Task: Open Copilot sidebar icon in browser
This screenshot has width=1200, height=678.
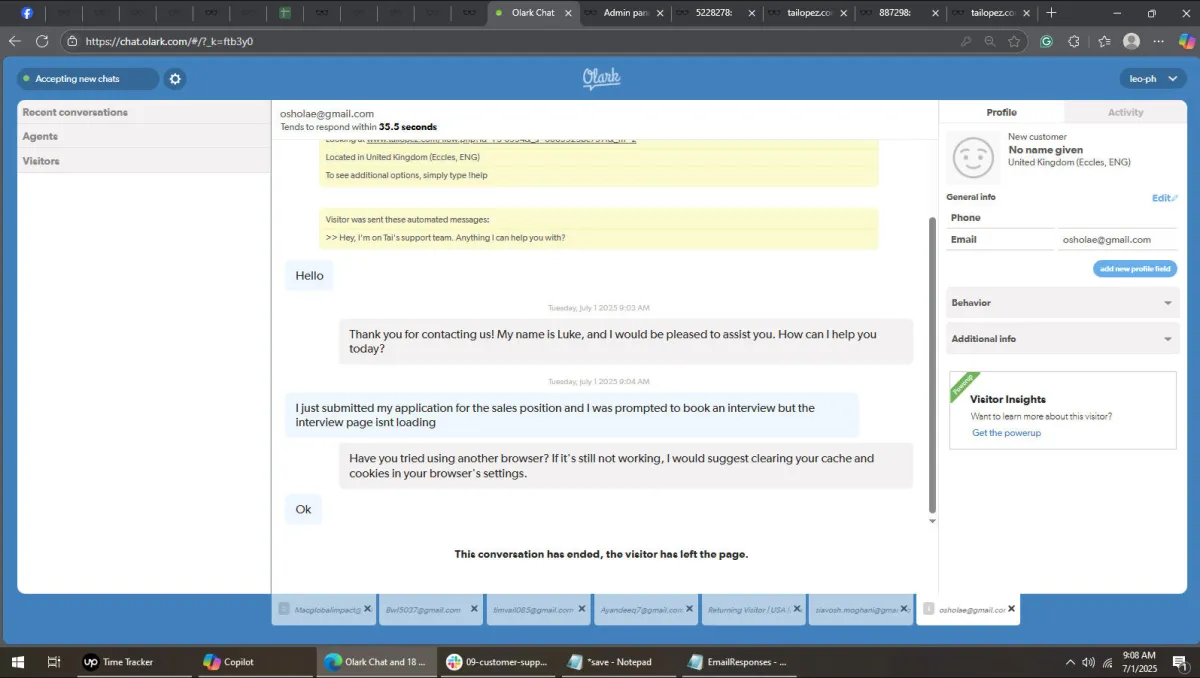Action: coord(1187,41)
